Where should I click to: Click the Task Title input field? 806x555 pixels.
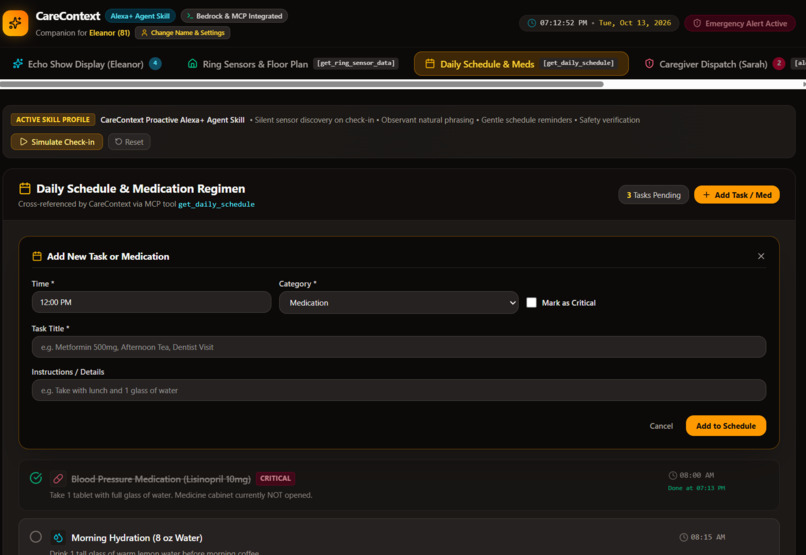[399, 347]
